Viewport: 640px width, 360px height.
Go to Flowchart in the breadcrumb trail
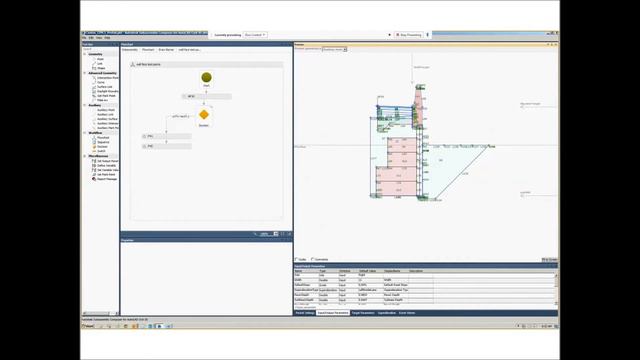click(x=148, y=50)
